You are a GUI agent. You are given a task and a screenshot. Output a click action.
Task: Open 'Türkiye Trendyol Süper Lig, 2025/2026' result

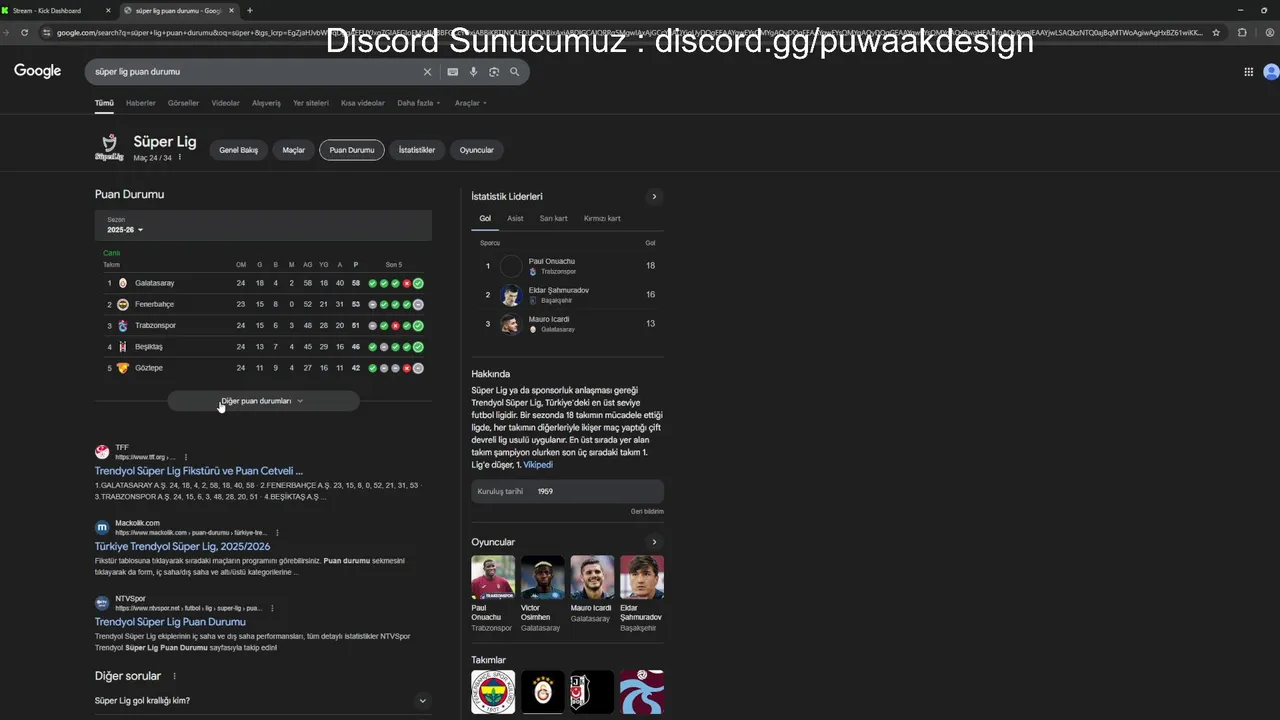click(182, 547)
